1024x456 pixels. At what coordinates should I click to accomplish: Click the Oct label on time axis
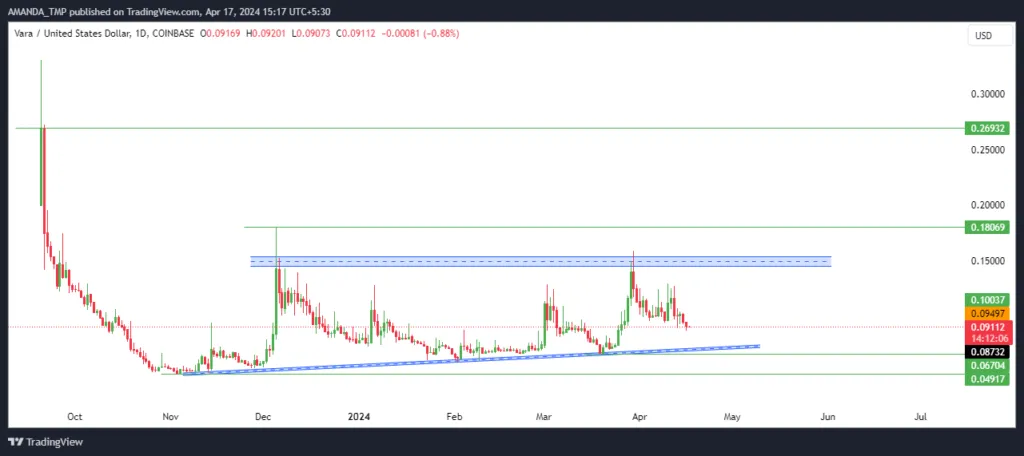click(x=74, y=416)
